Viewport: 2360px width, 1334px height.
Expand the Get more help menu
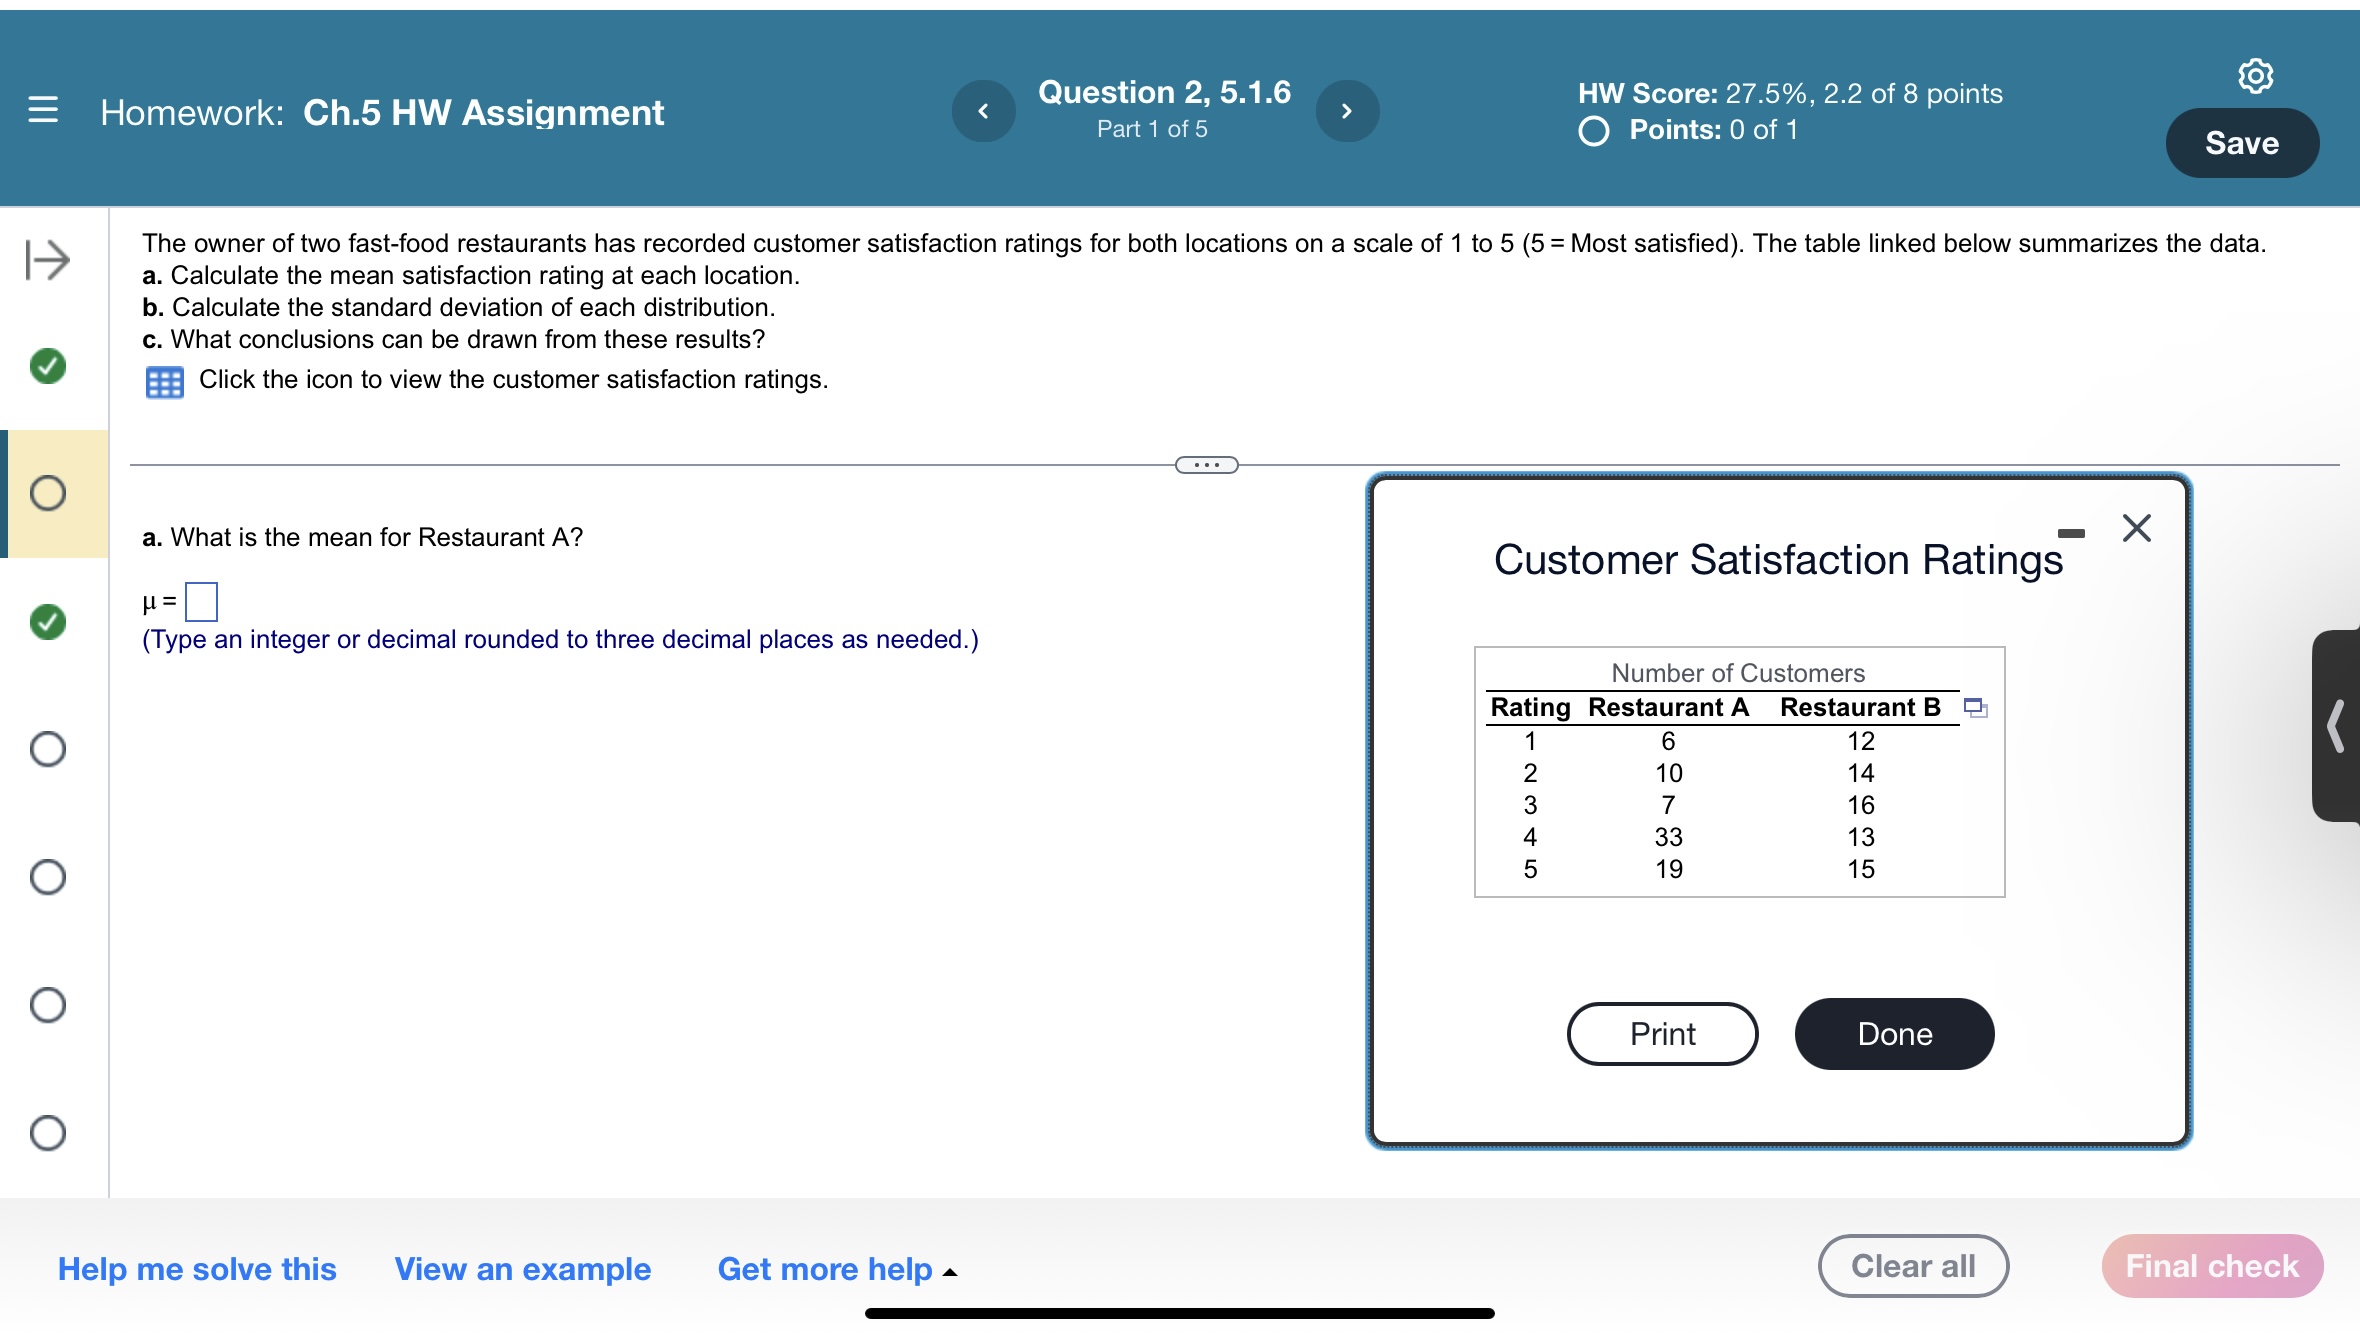[836, 1269]
